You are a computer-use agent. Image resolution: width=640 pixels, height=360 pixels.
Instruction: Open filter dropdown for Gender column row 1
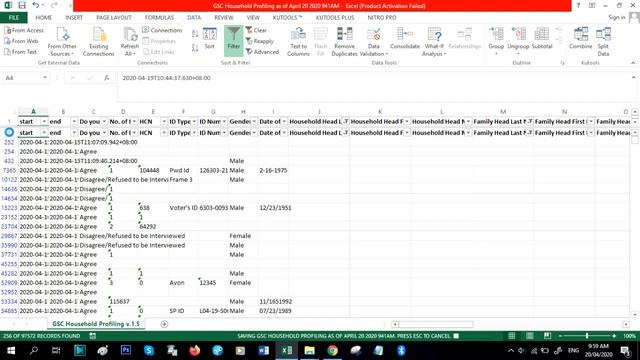pyautogui.click(x=254, y=122)
